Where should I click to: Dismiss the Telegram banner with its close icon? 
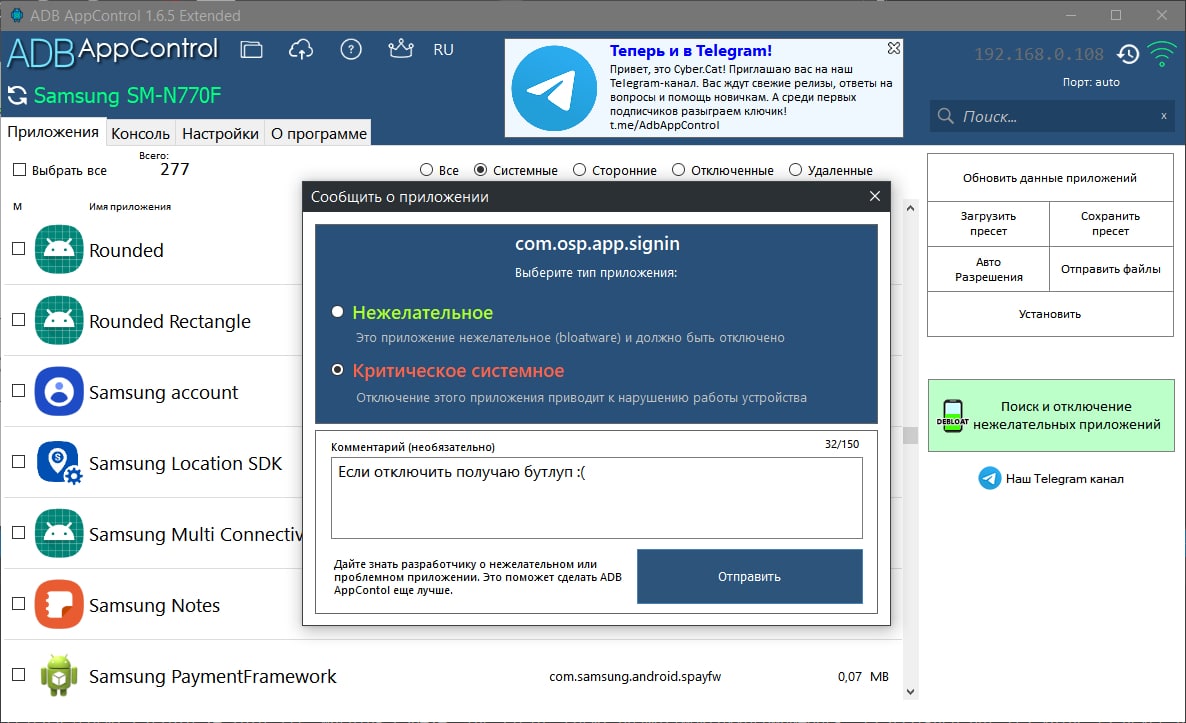[x=893, y=48]
